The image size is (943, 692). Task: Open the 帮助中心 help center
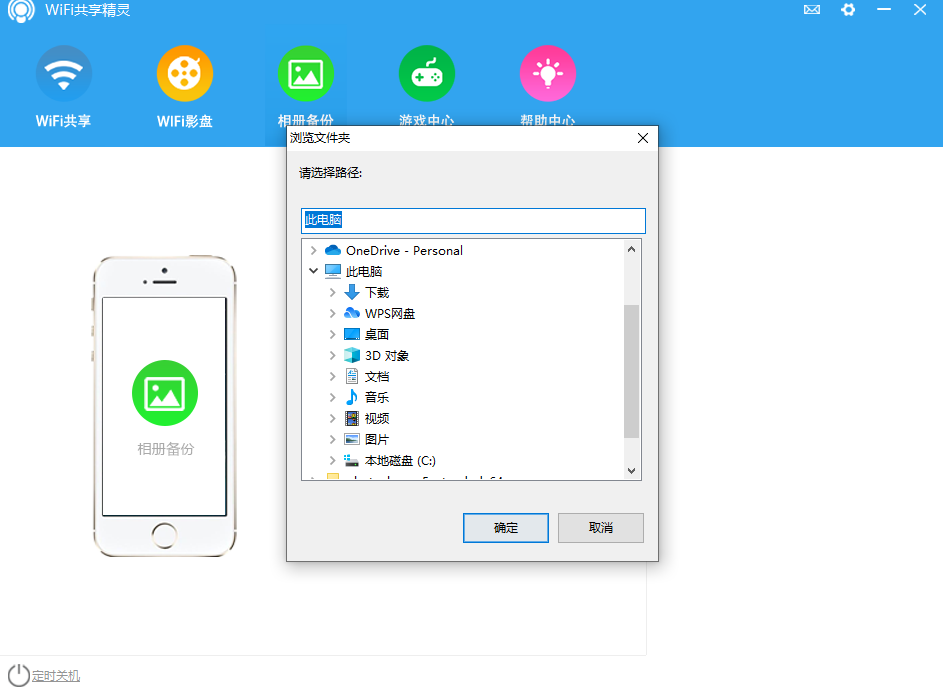pyautogui.click(x=547, y=73)
